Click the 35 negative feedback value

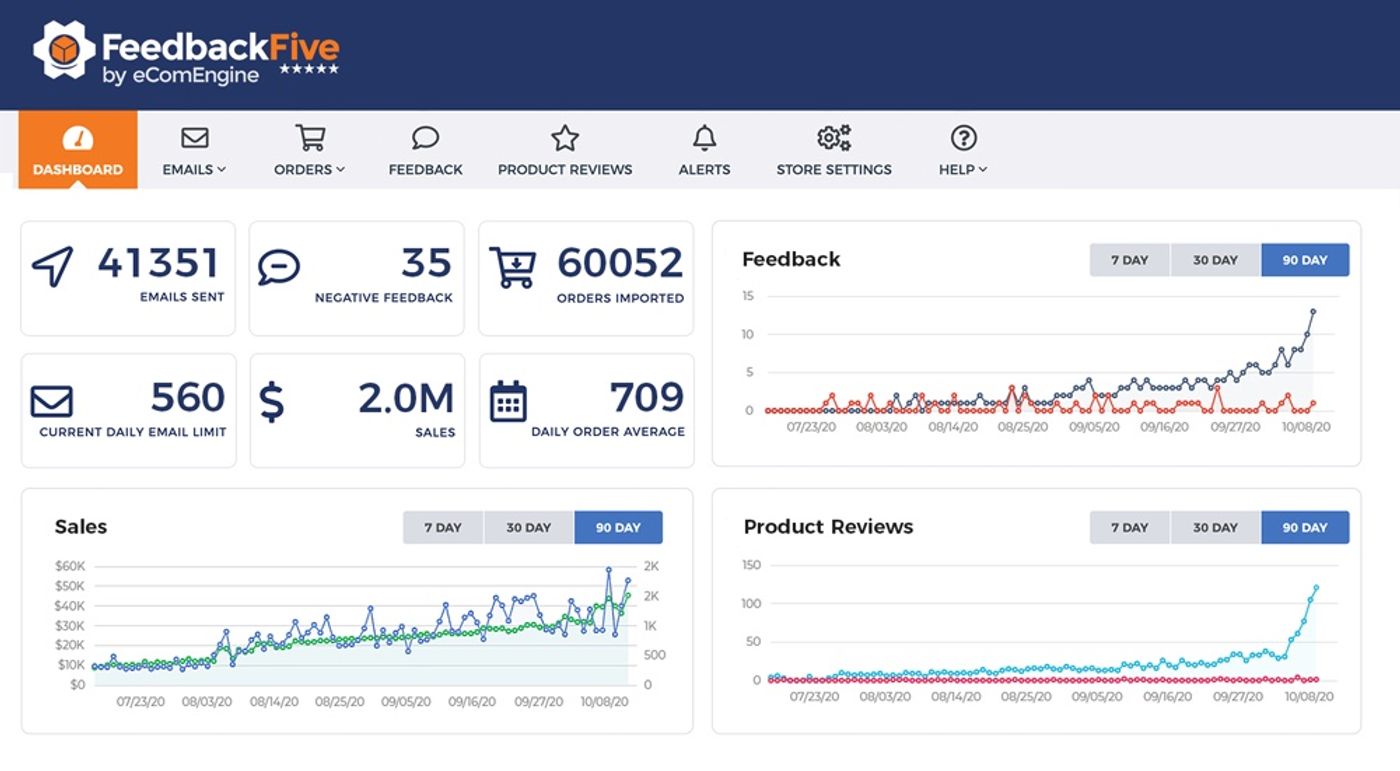427,263
